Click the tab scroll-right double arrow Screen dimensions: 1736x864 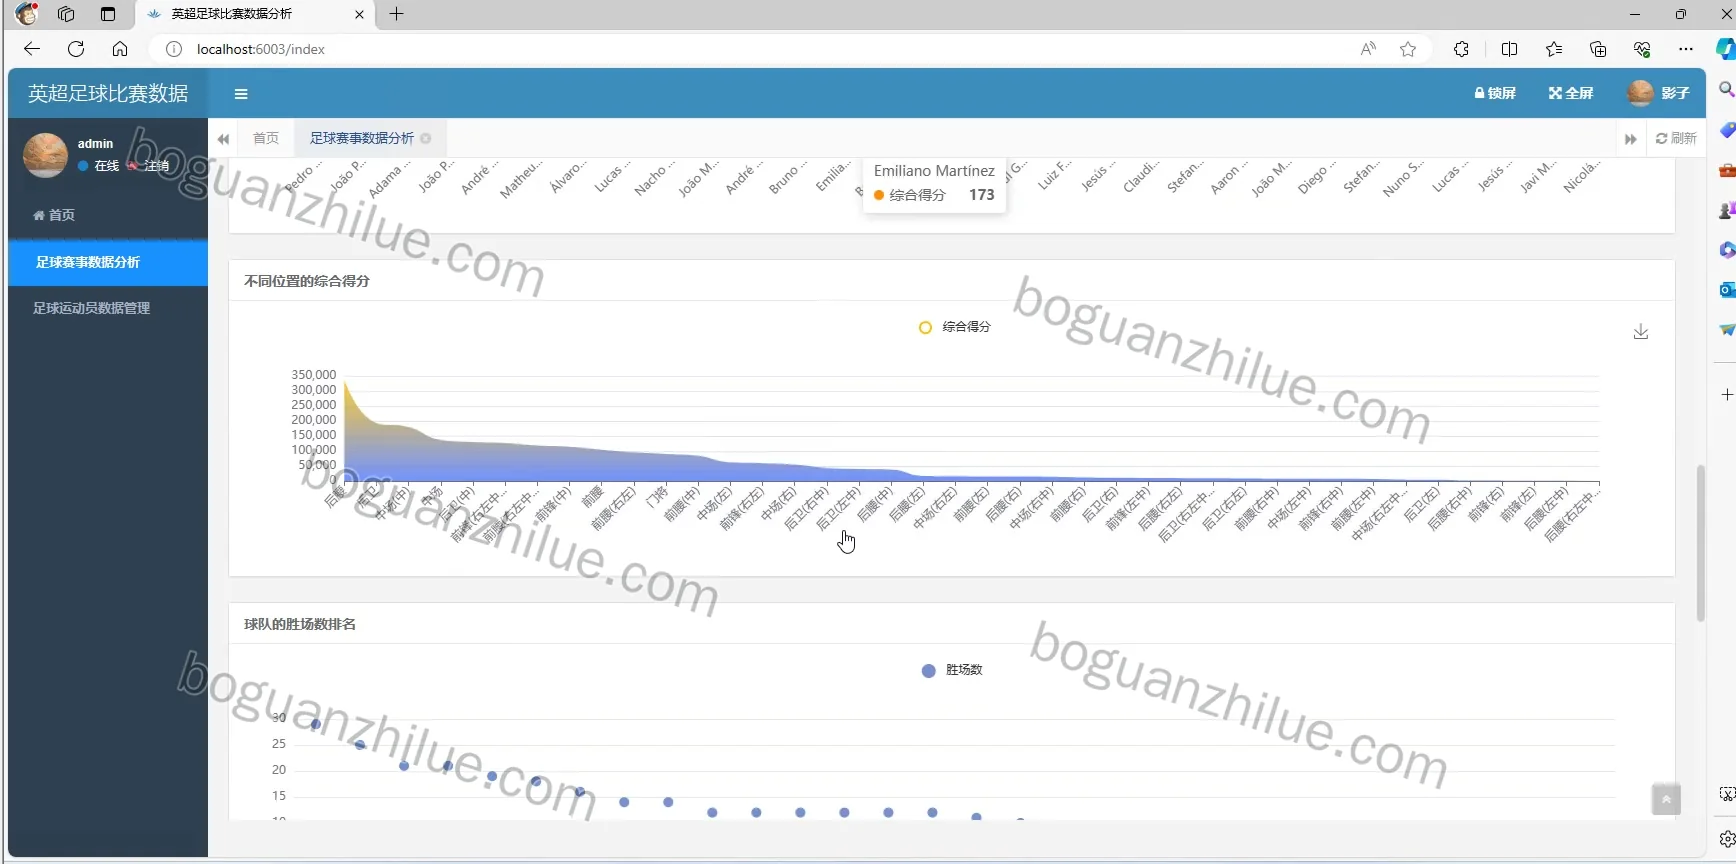1631,139
